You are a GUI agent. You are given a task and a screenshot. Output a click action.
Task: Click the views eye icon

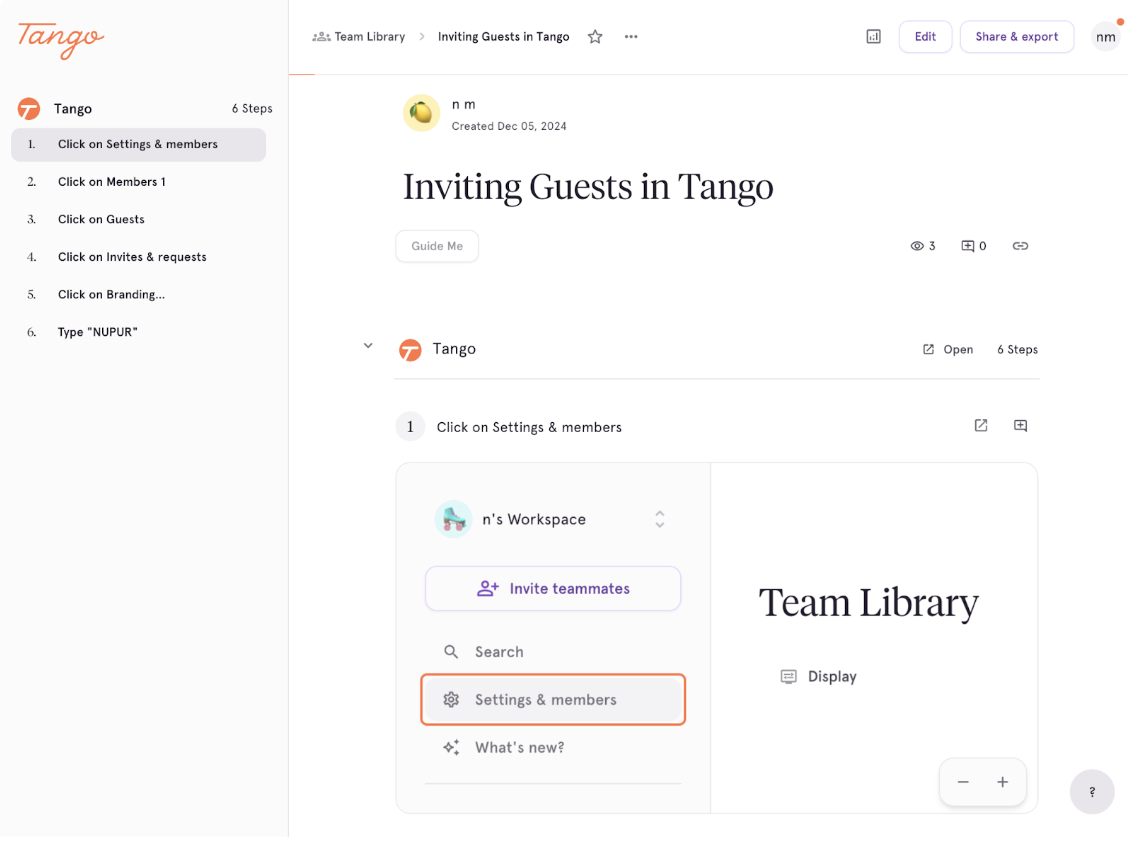[917, 246]
